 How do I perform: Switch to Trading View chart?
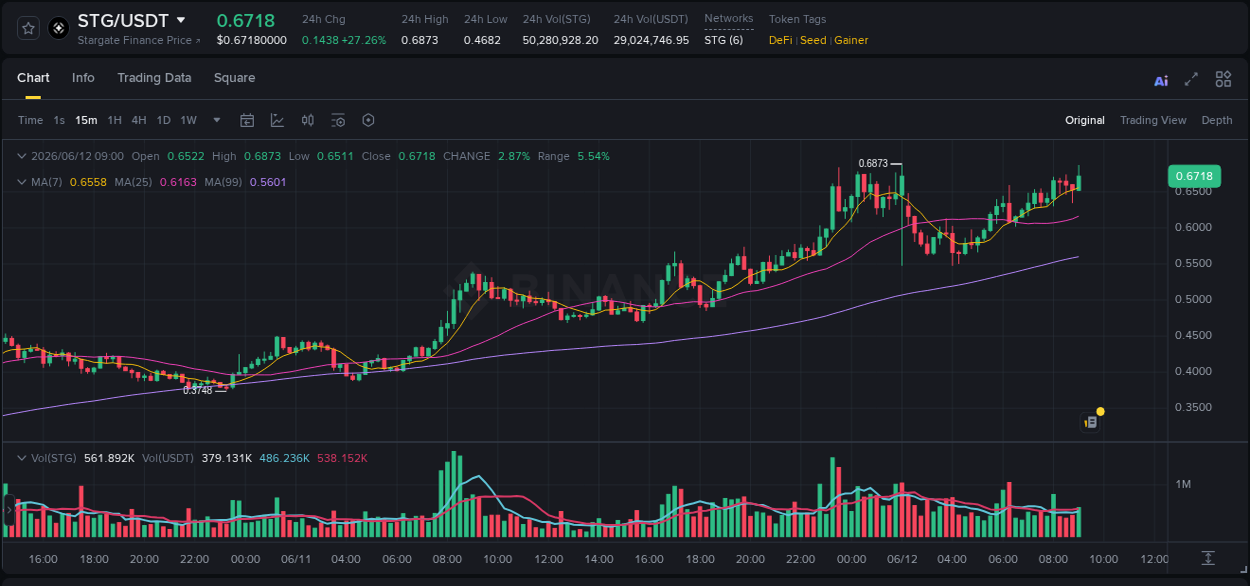(1153, 120)
